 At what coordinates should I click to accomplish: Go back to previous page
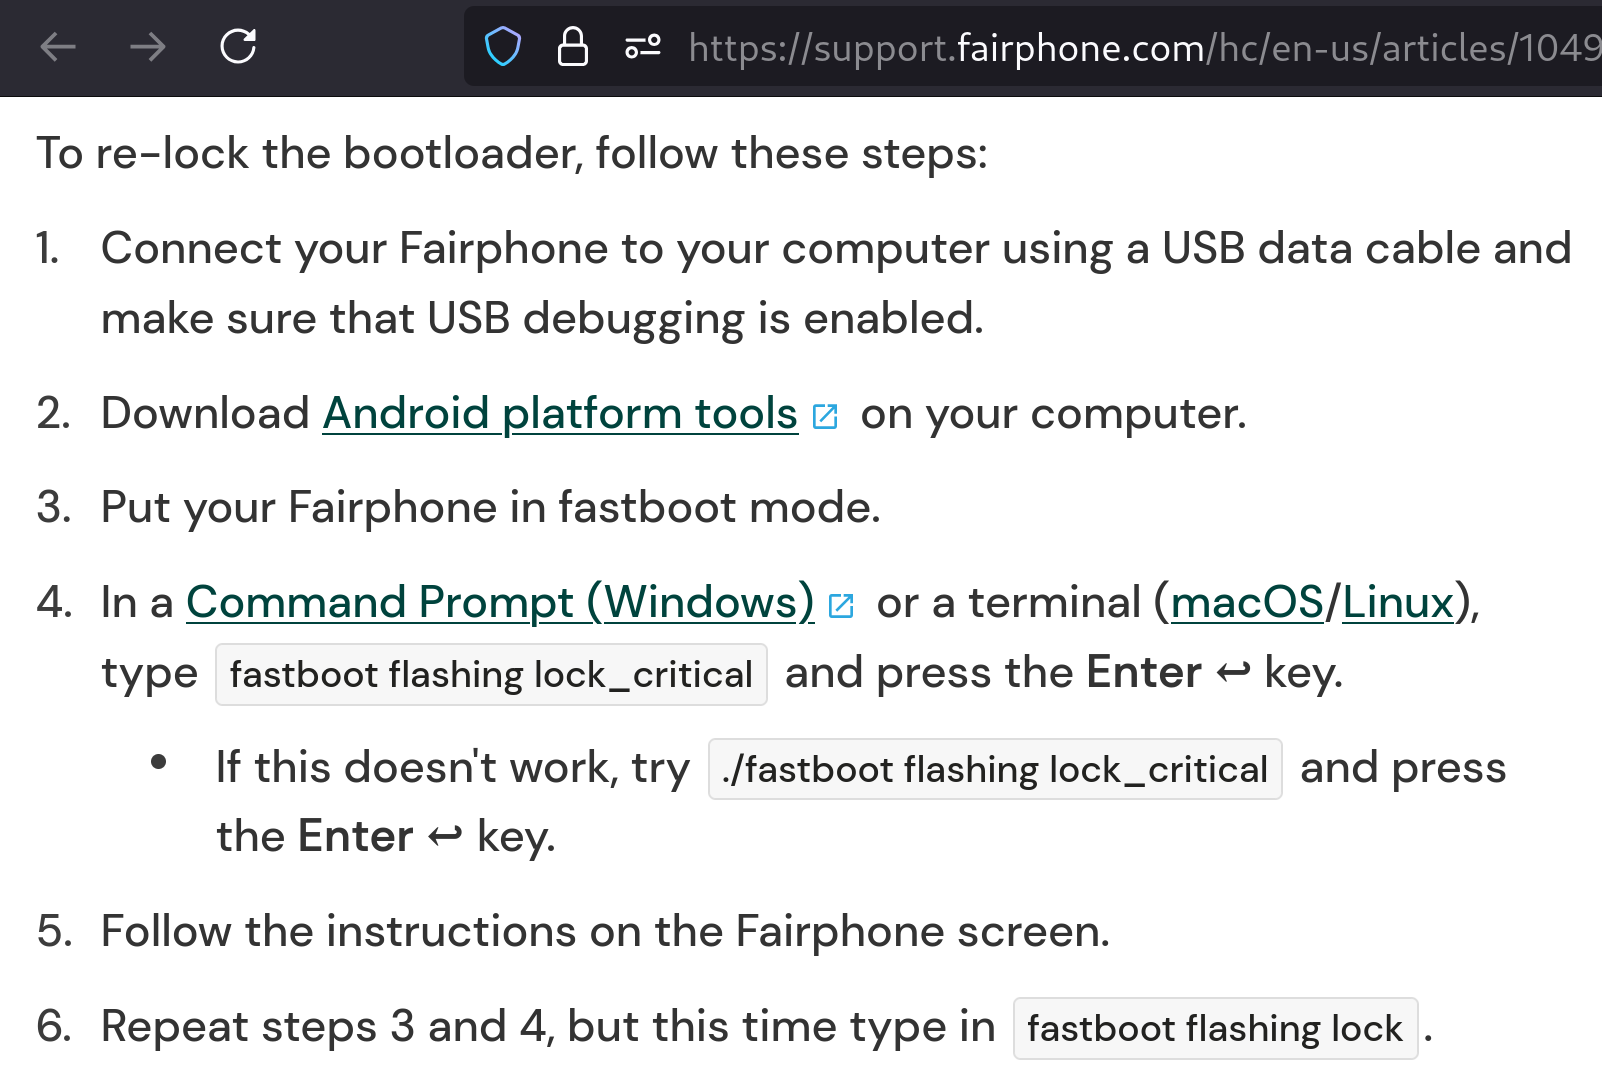(x=58, y=46)
